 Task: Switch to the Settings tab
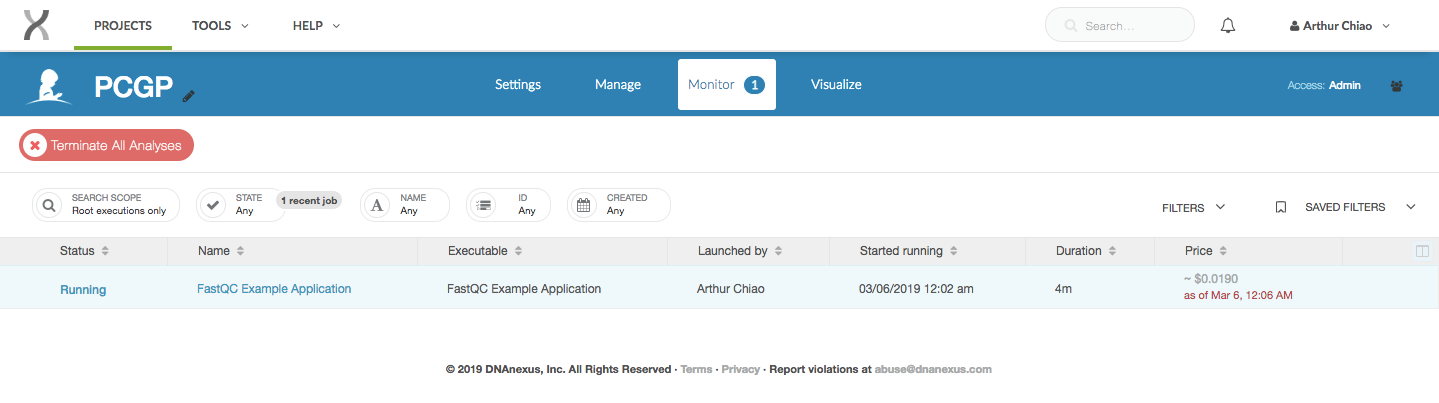click(518, 85)
